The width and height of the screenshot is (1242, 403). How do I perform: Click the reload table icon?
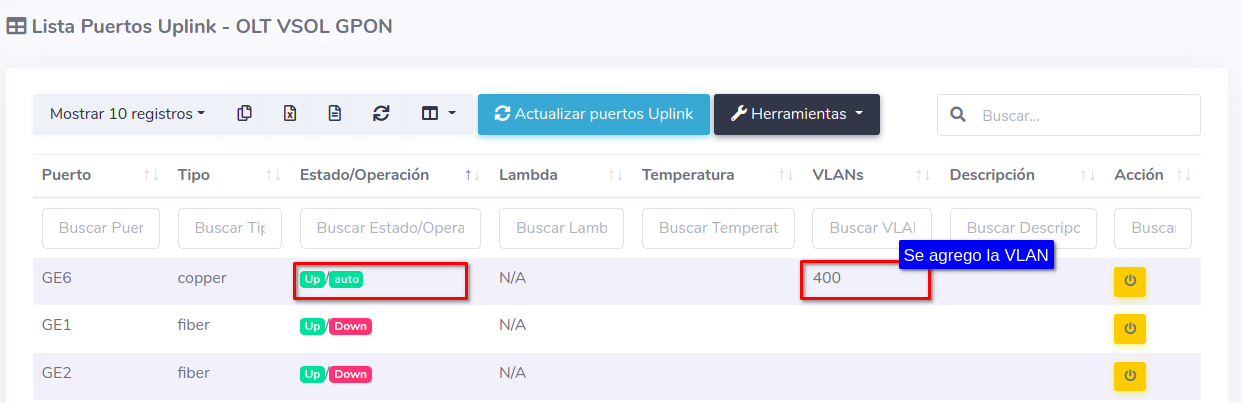tap(381, 114)
